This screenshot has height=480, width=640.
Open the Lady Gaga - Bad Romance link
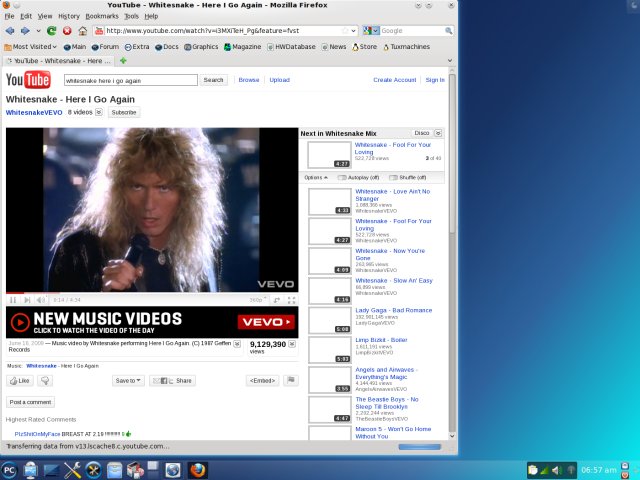[393, 311]
